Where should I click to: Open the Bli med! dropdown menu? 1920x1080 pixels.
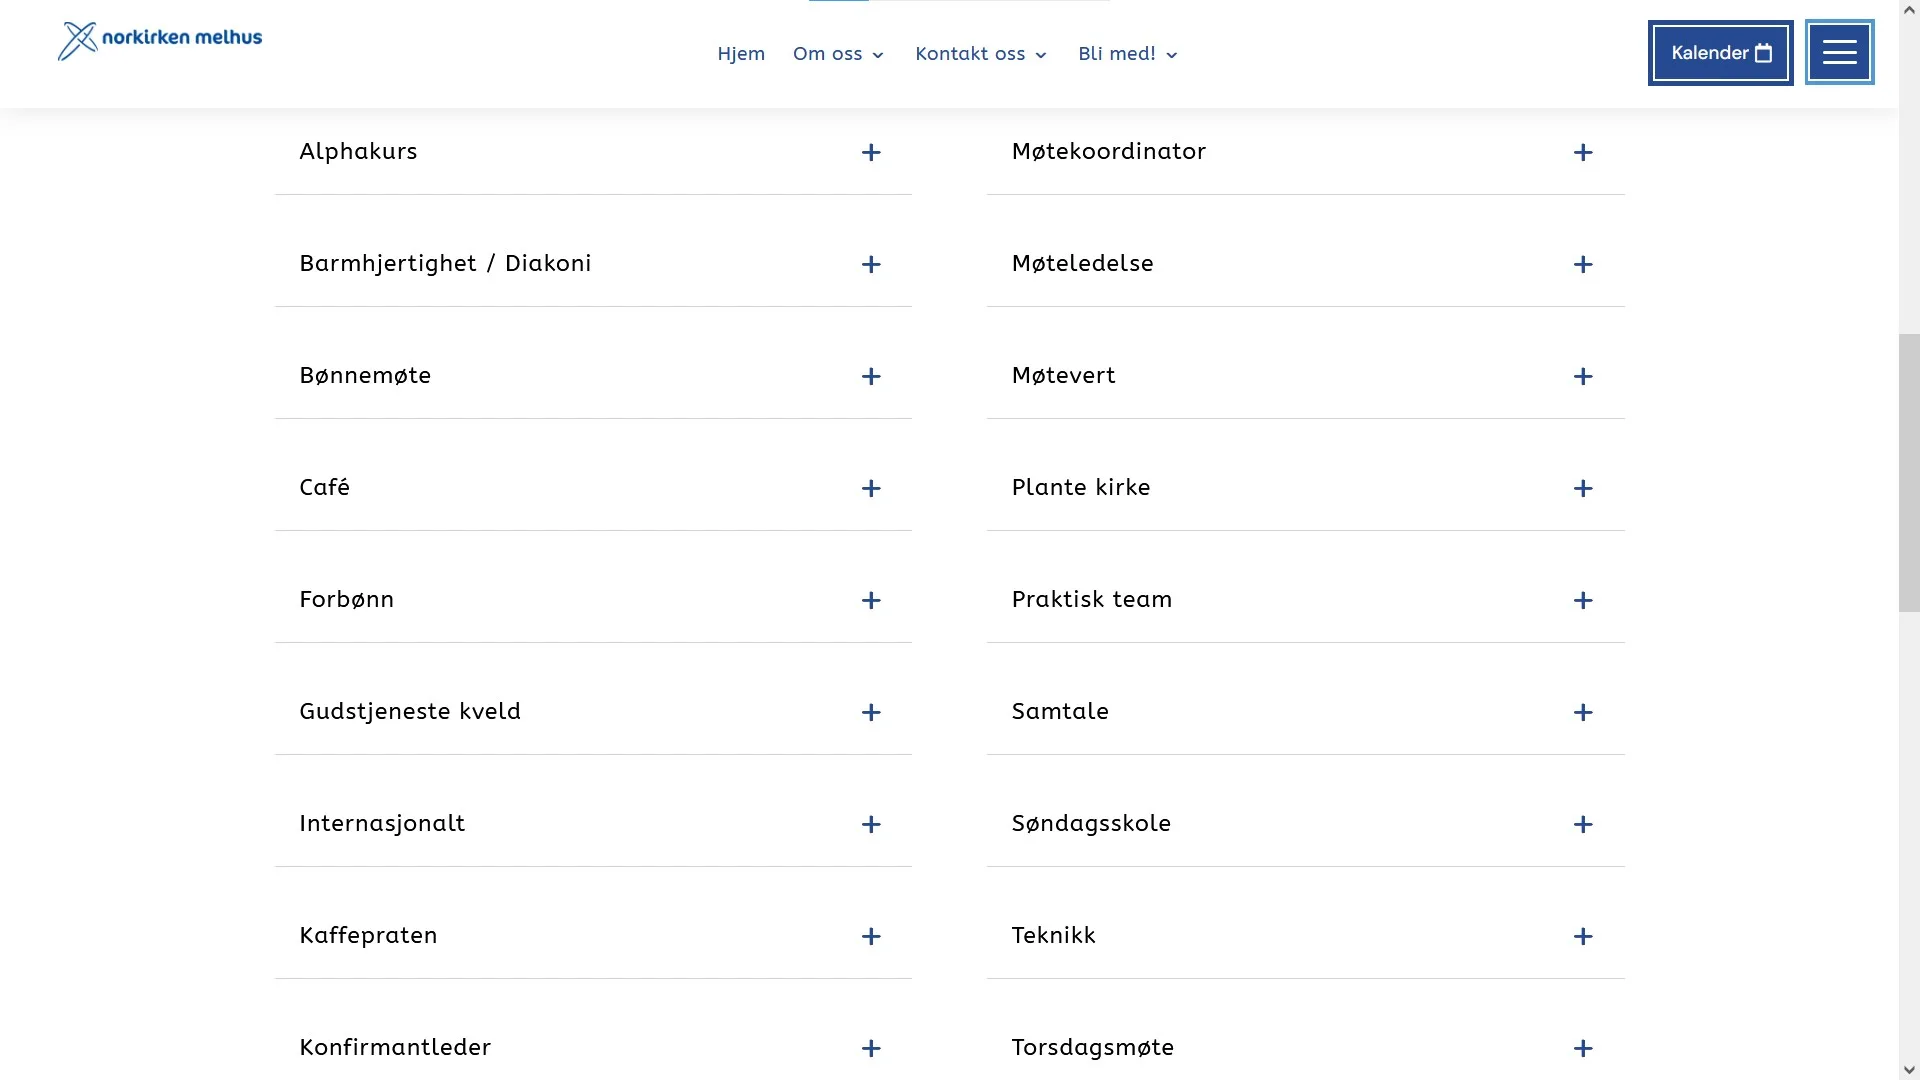[x=1128, y=54]
